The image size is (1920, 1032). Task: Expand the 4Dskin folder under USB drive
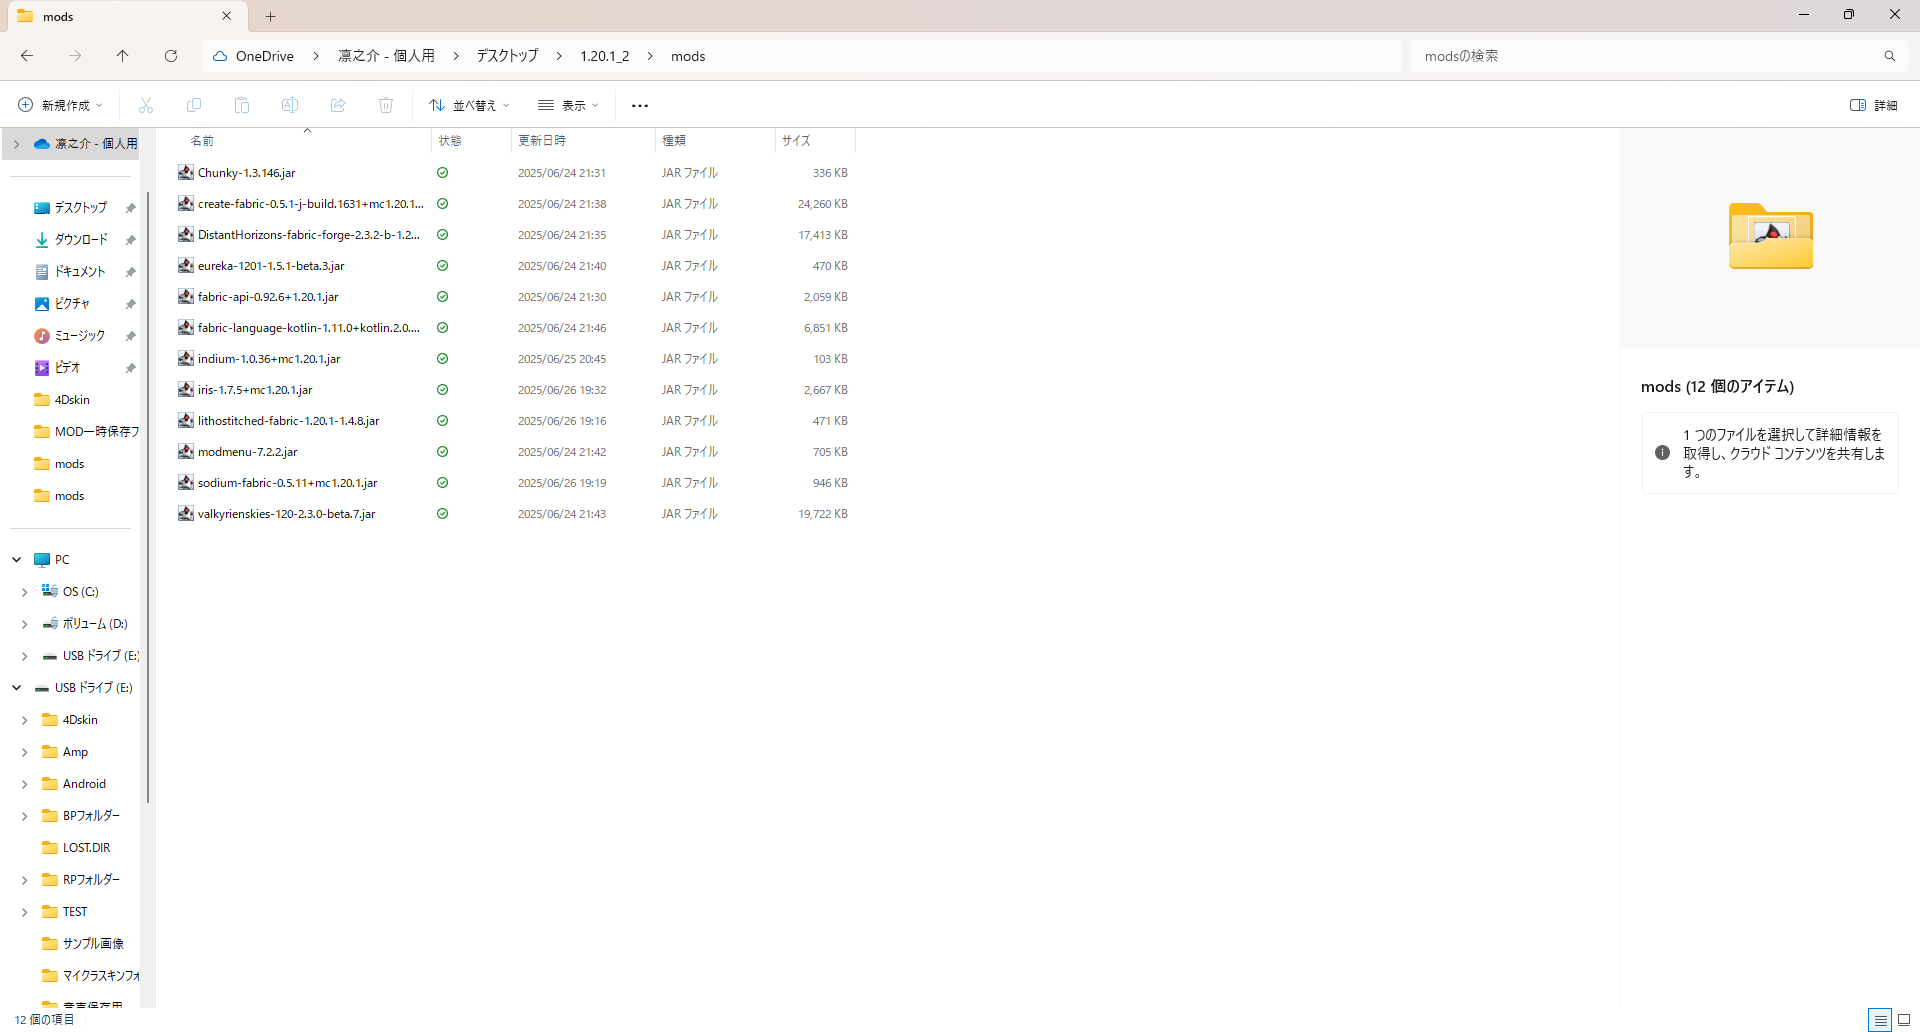25,720
